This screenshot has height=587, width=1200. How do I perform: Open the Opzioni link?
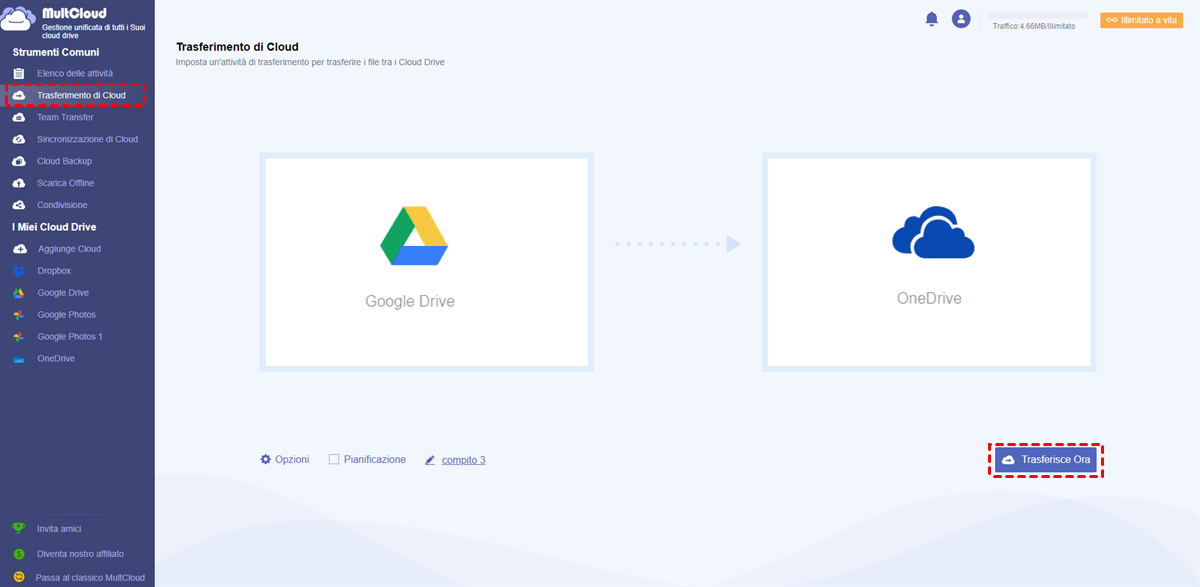click(x=292, y=459)
